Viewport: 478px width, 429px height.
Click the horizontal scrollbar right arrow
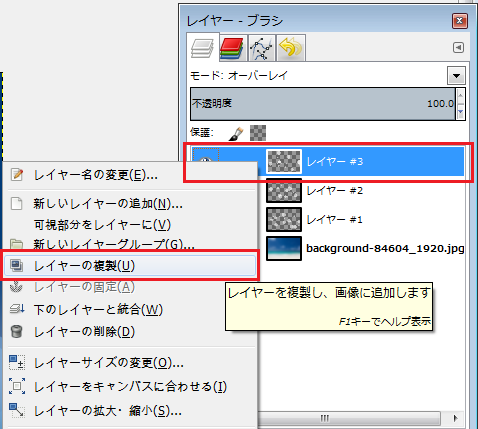(x=455, y=418)
